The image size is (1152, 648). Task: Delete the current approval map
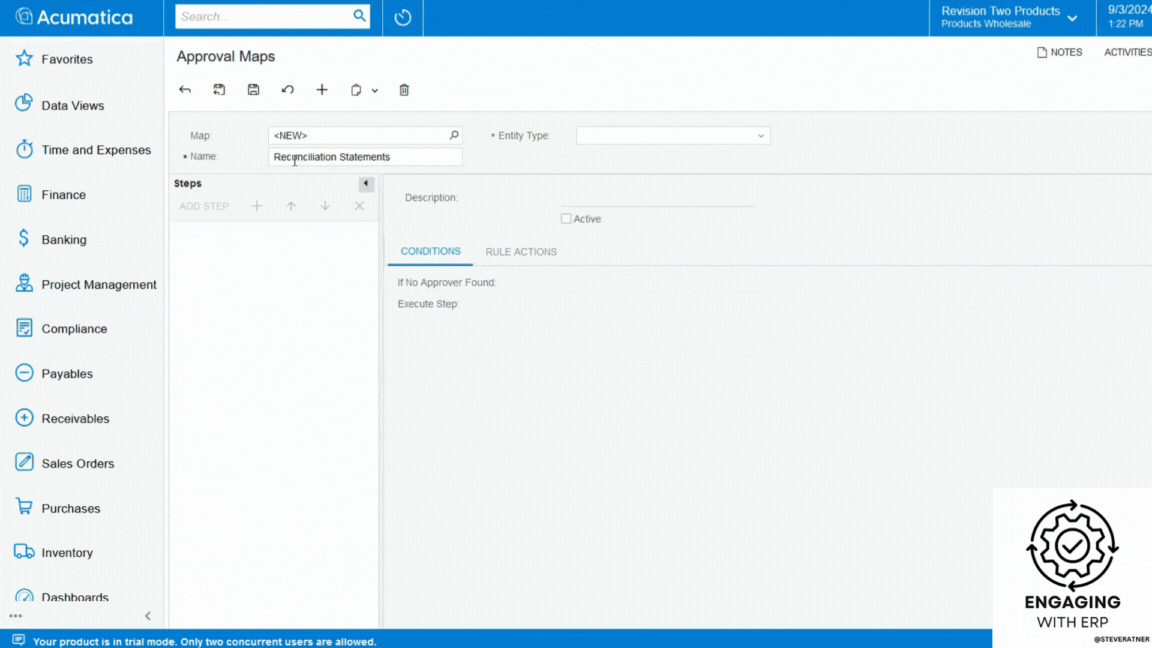404,90
